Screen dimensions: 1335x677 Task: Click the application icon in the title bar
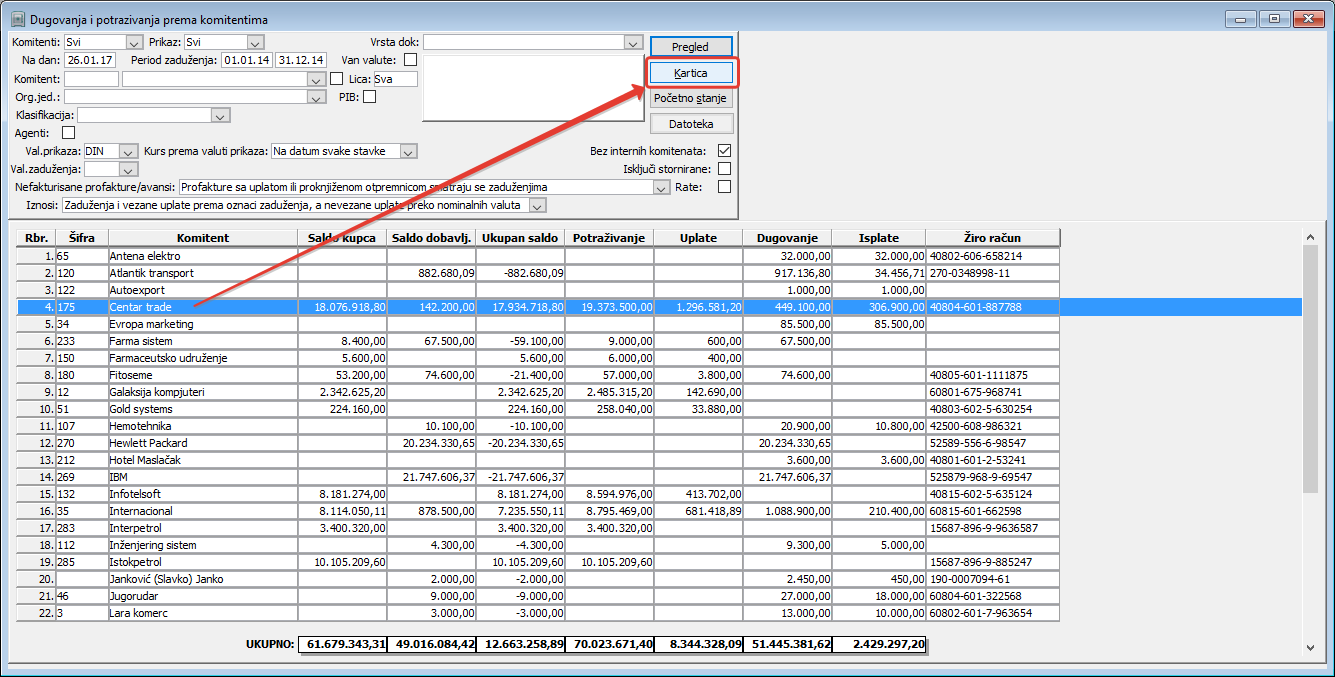pyautogui.click(x=17, y=19)
